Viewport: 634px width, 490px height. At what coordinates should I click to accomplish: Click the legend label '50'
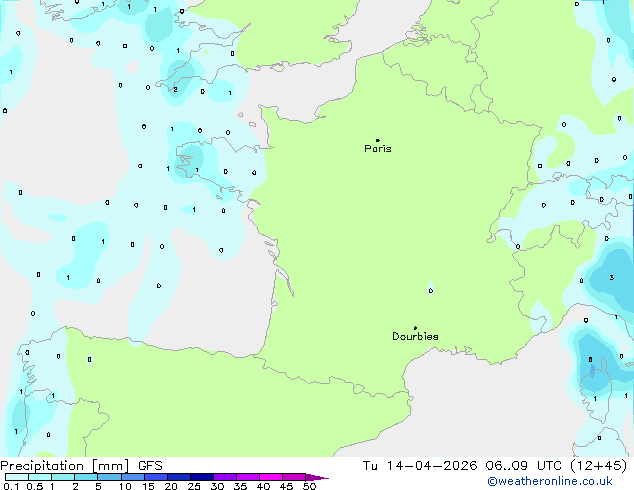tap(310, 486)
